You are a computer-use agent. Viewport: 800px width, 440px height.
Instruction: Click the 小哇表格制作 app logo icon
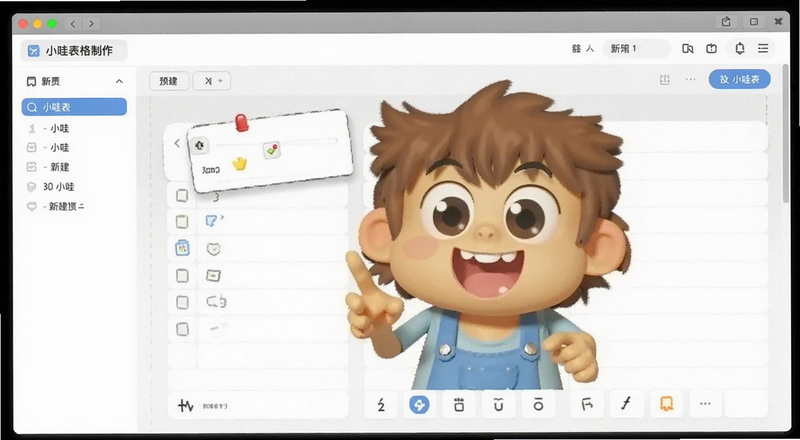(33, 51)
